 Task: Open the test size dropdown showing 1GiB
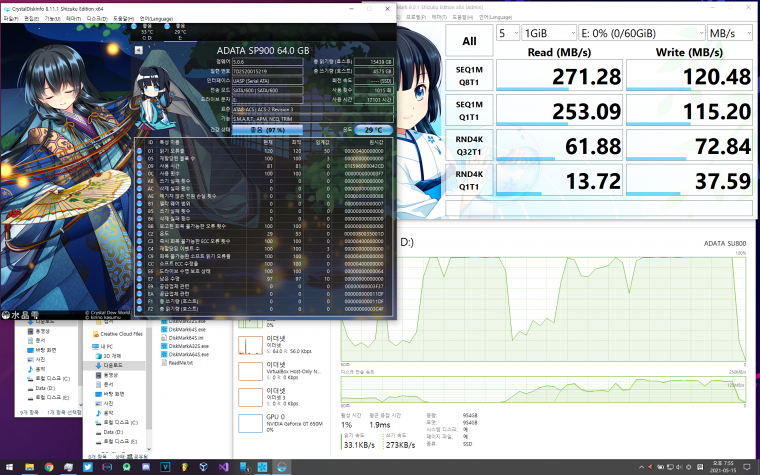[549, 33]
